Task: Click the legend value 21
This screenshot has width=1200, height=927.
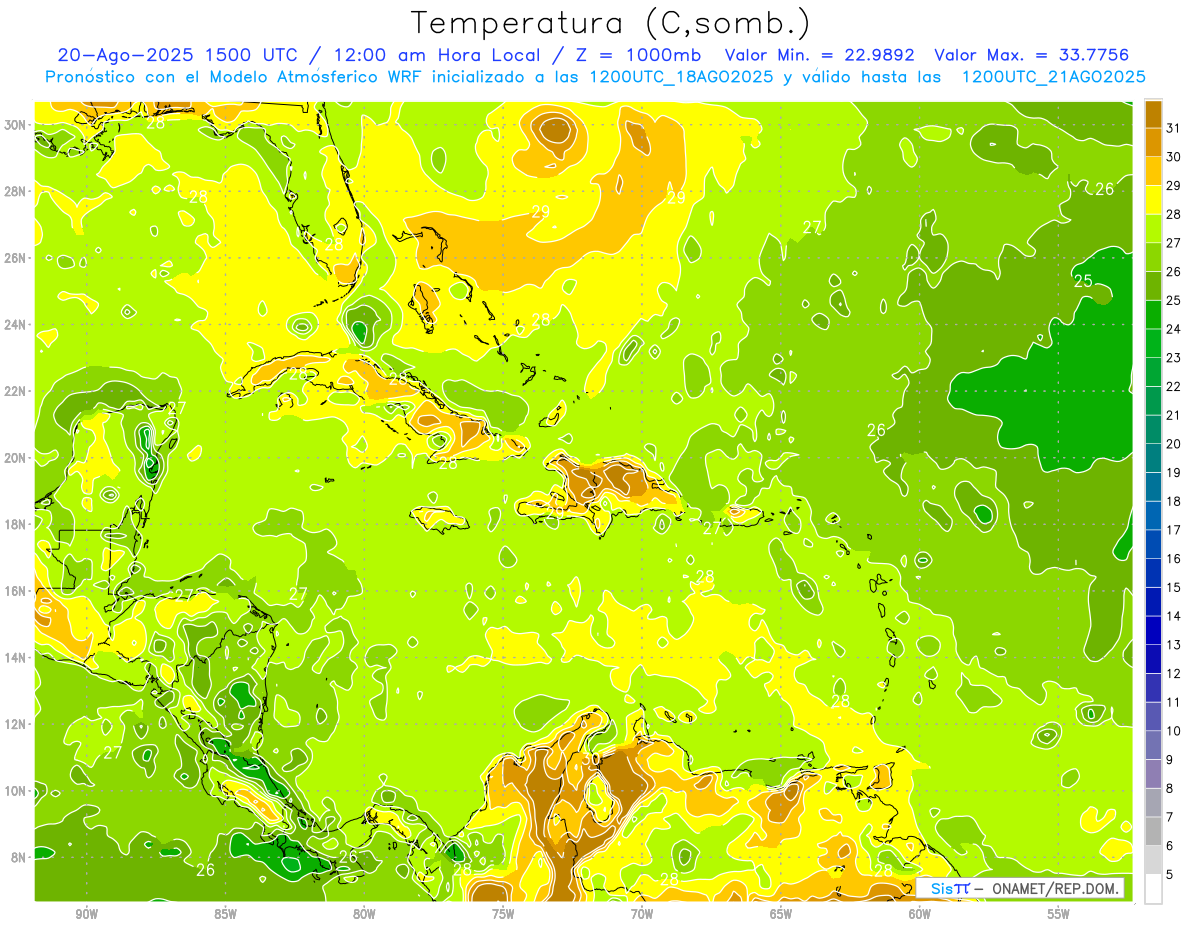Action: 1174,415
